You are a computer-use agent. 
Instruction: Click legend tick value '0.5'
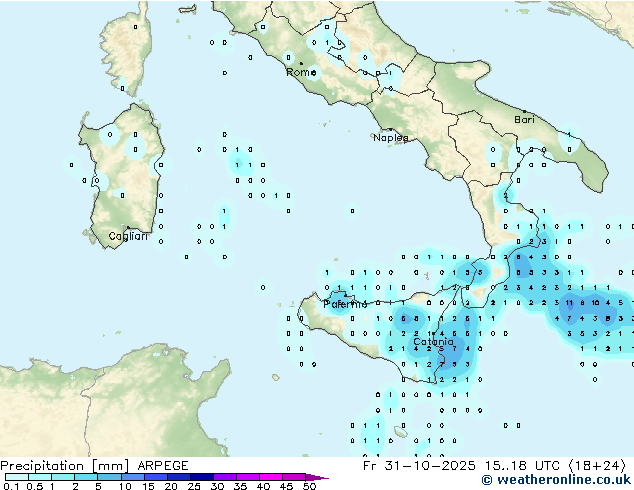(35, 486)
